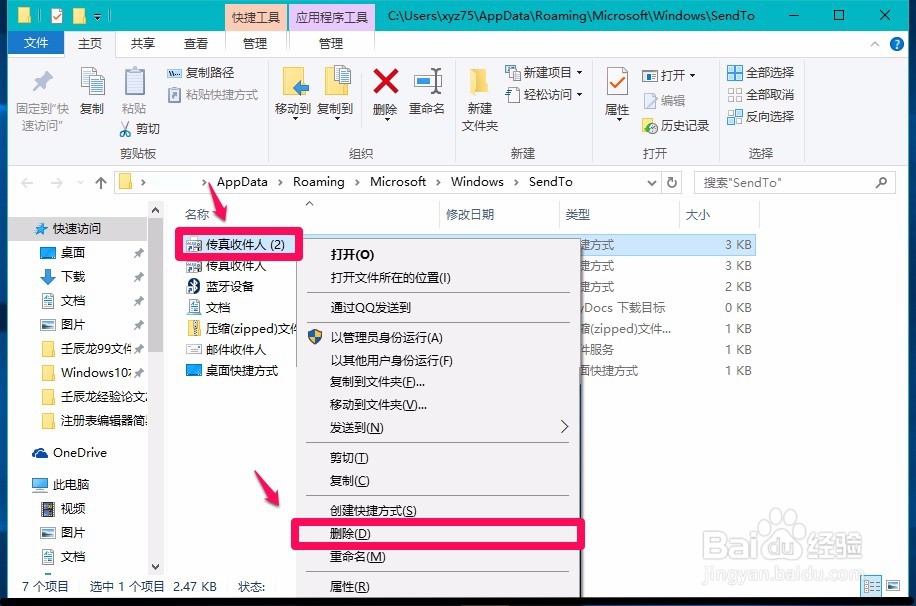Click AppData in the address breadcrumb

242,182
